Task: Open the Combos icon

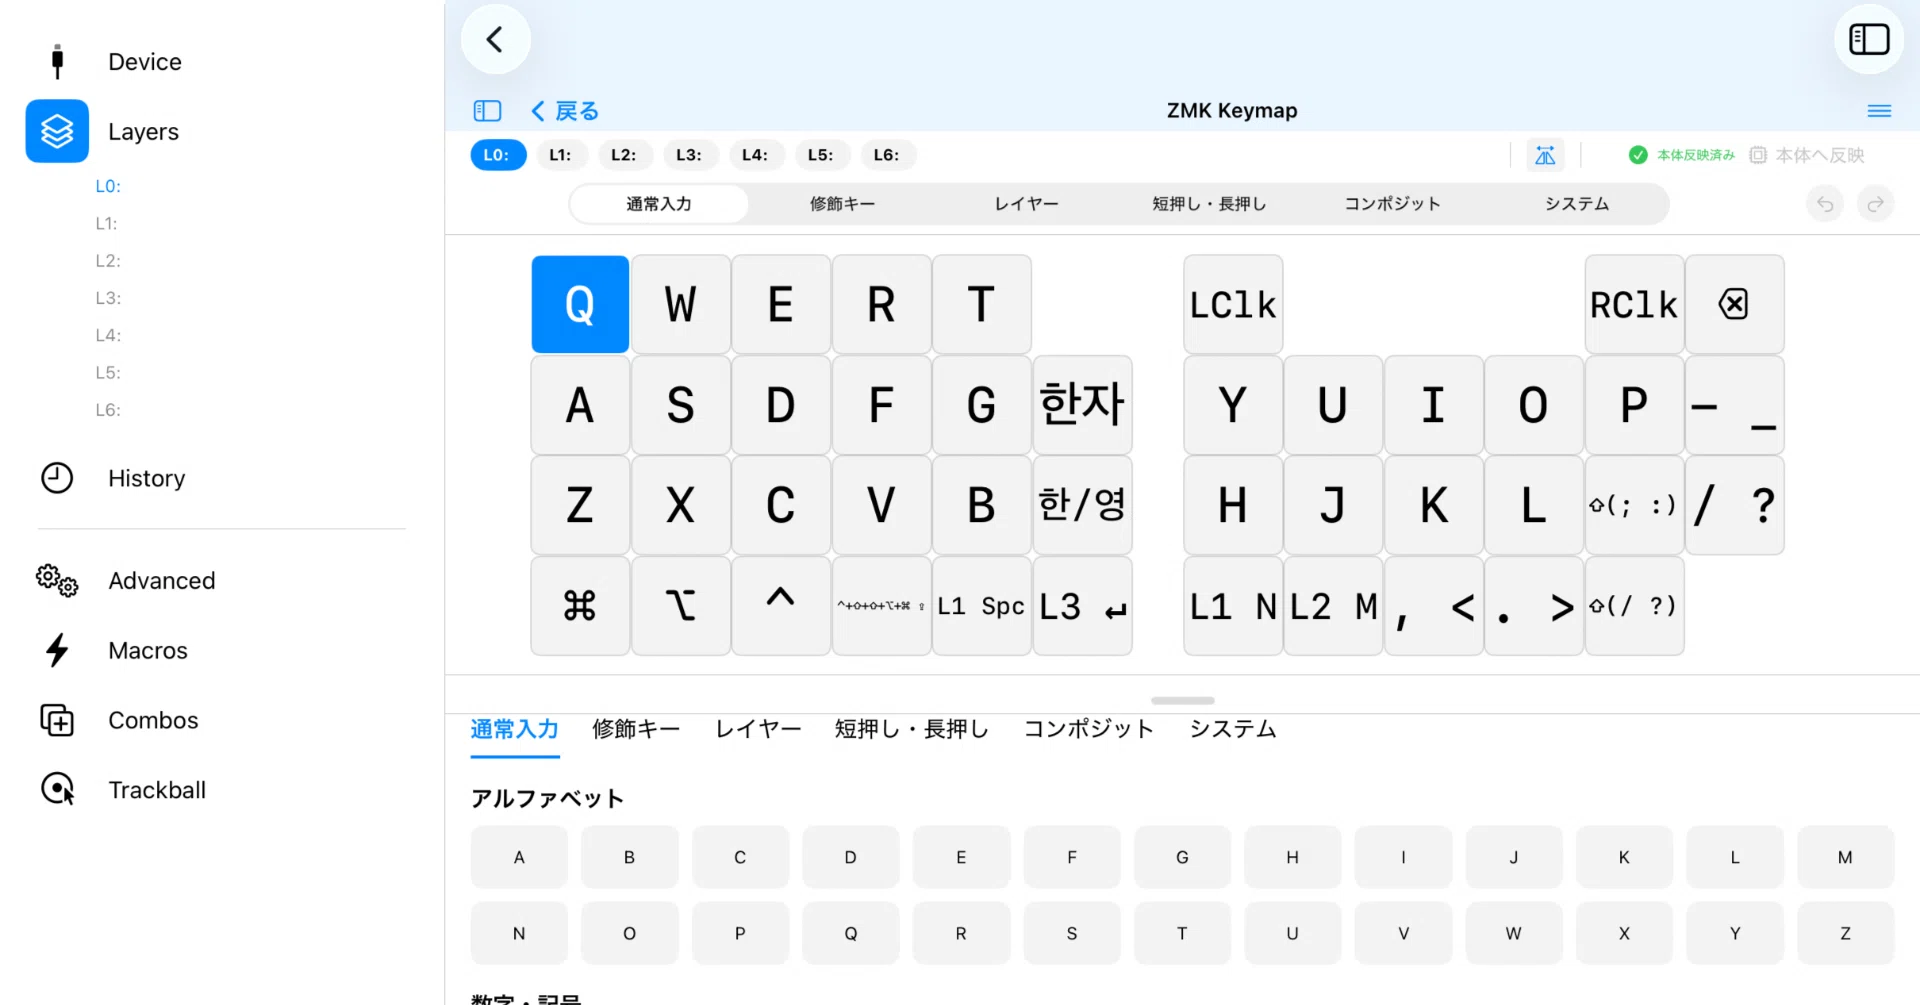Action: (57, 720)
